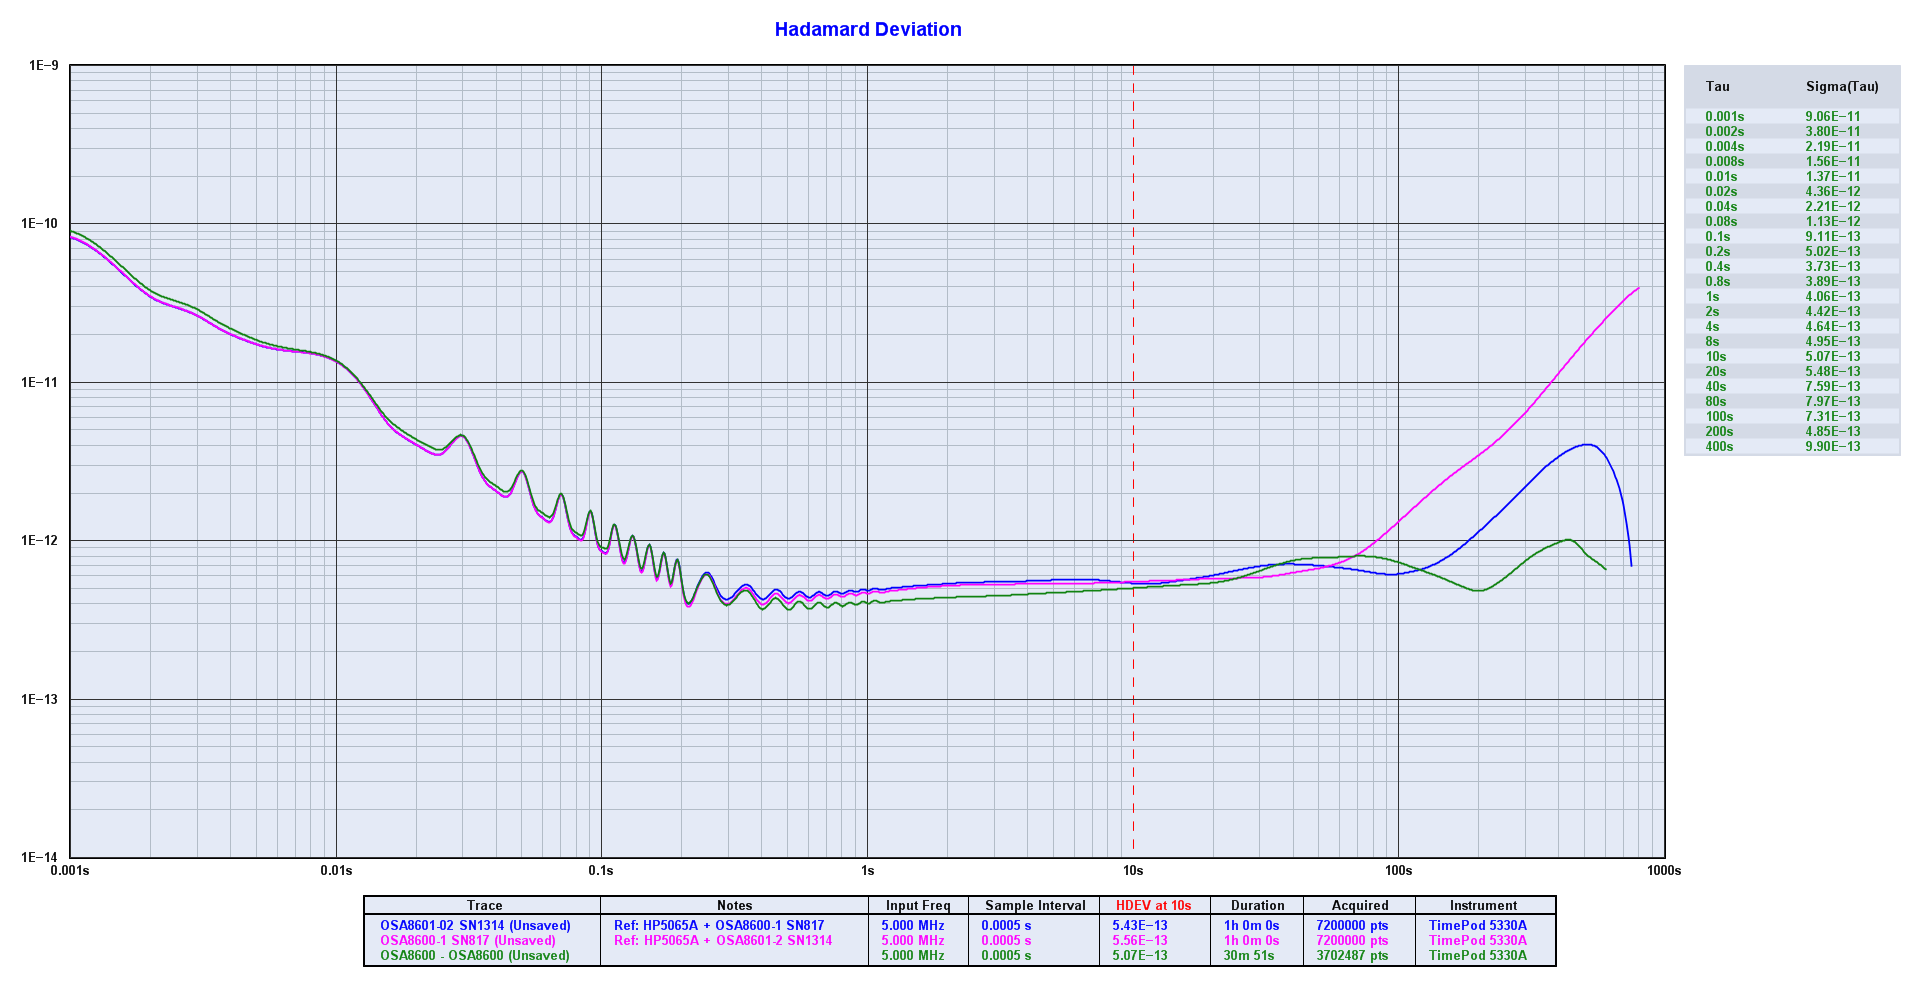The width and height of the screenshot is (1920, 998).
Task: Click the HDEV value 5.56E-13
Action: pyautogui.click(x=1140, y=940)
